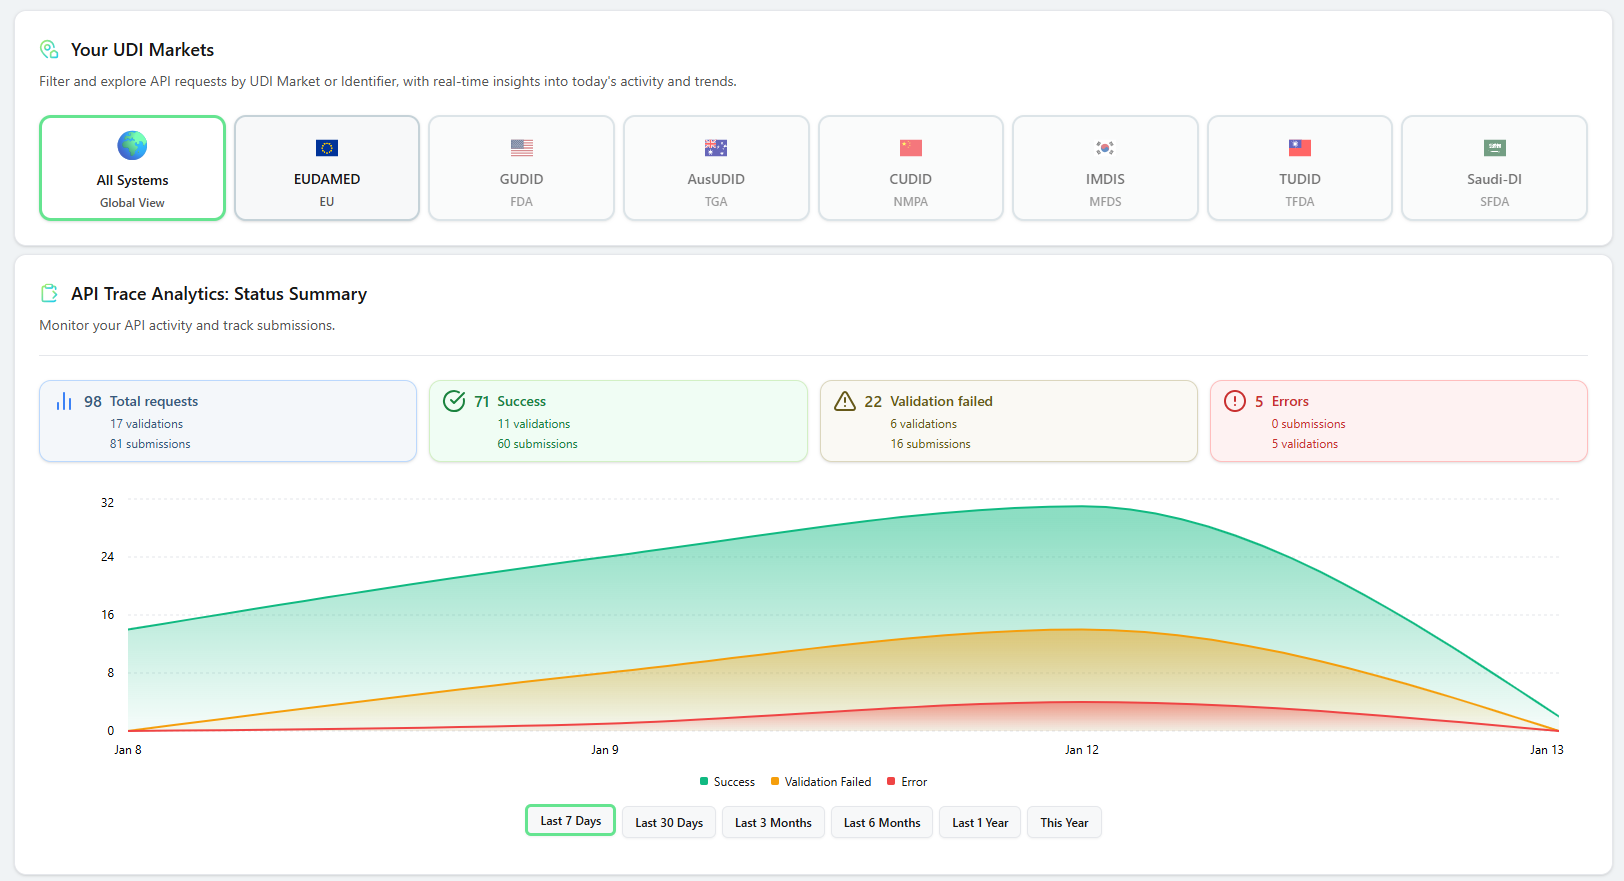Click the 'Your UDI Markets' heading
1624x881 pixels.
click(142, 50)
